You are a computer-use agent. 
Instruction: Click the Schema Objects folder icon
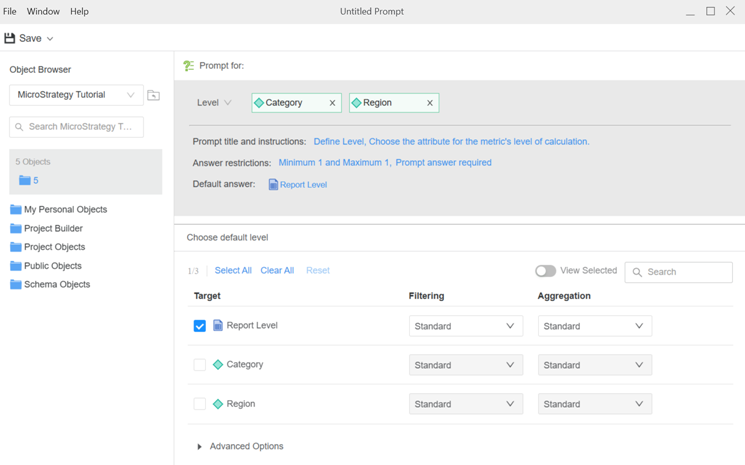point(16,285)
